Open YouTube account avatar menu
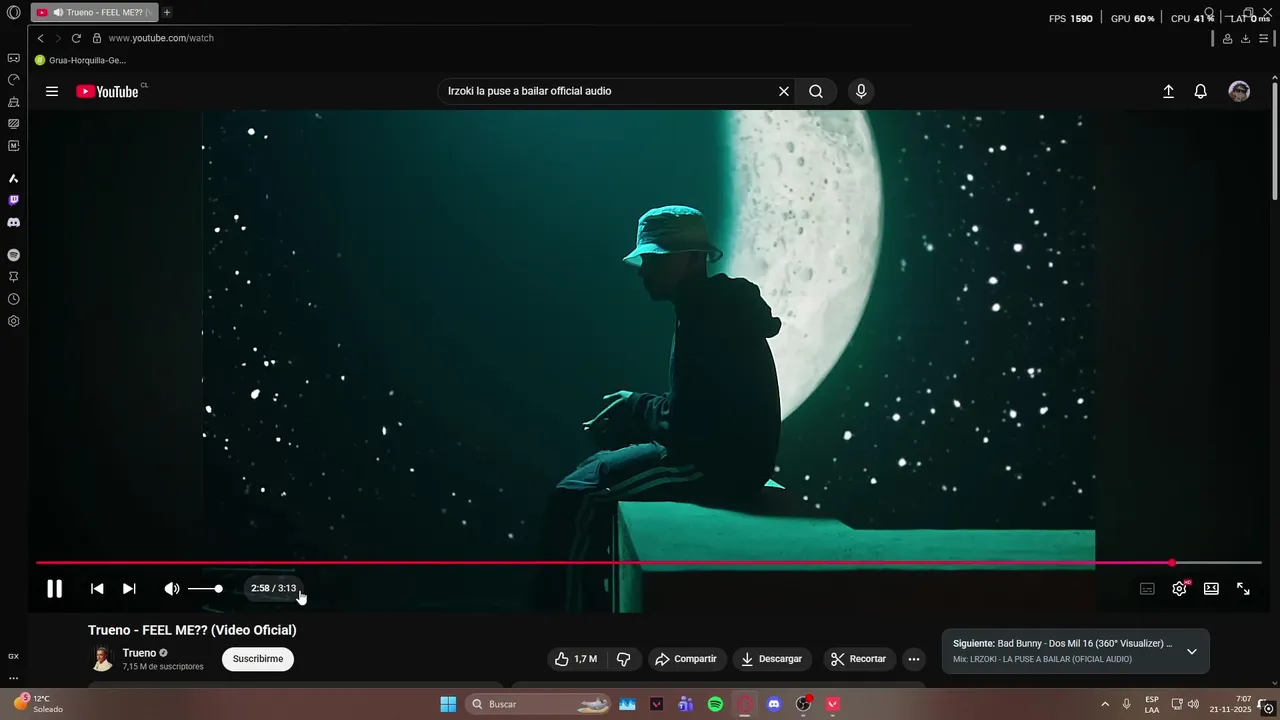The height and width of the screenshot is (720, 1280). pos(1239,91)
